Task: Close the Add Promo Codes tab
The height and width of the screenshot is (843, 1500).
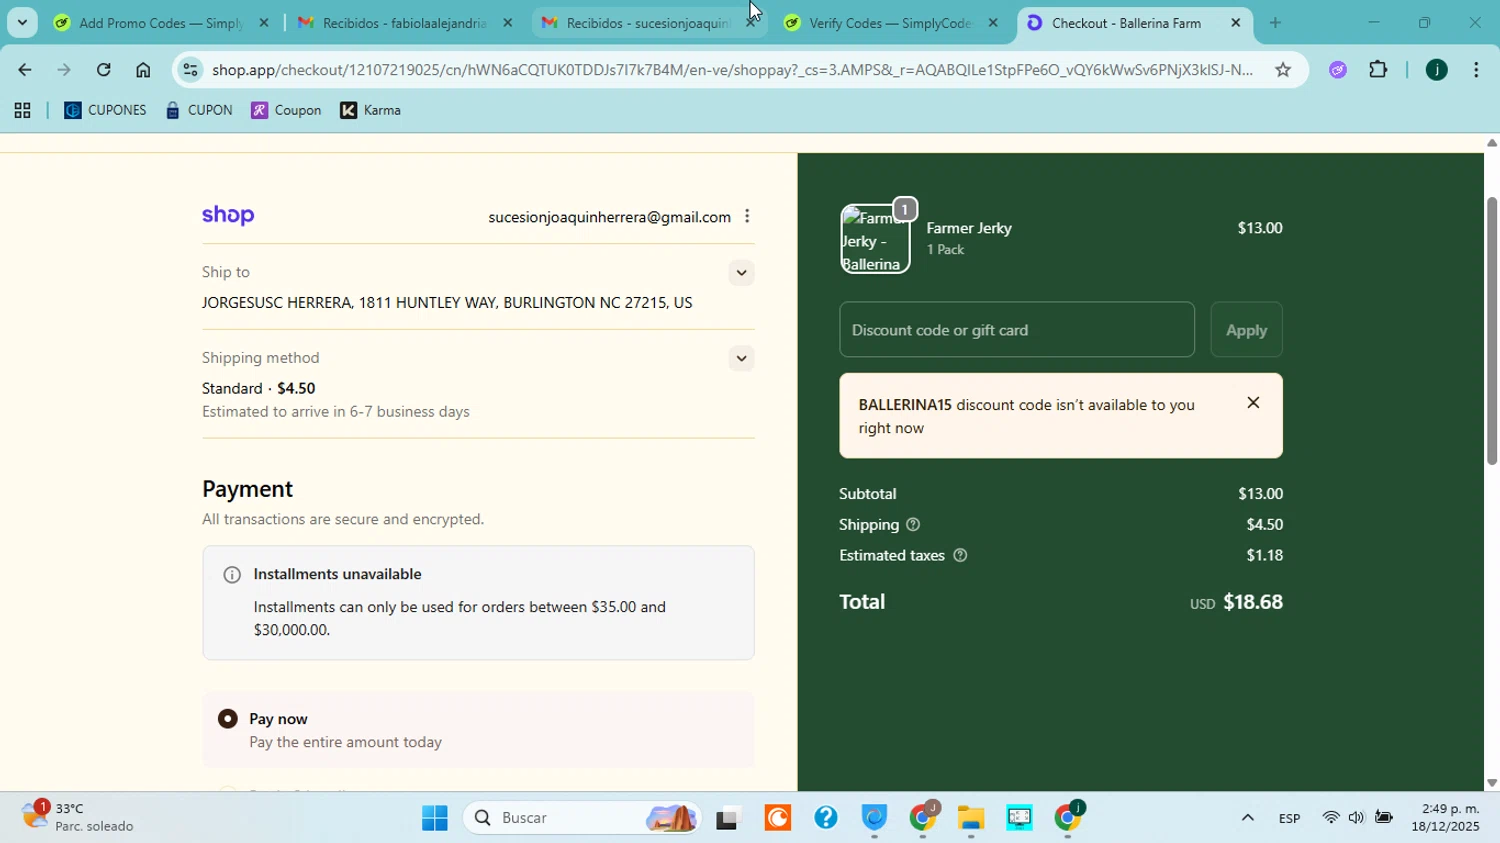Action: [x=265, y=23]
